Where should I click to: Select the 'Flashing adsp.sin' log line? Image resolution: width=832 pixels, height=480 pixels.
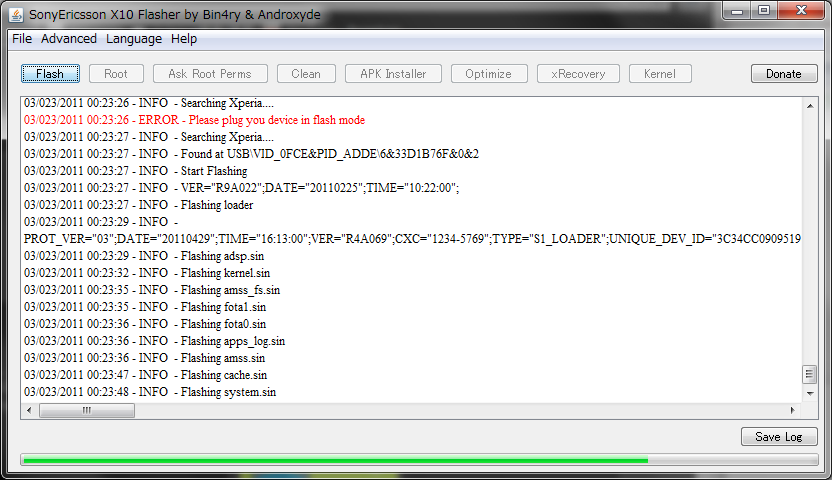(144, 256)
